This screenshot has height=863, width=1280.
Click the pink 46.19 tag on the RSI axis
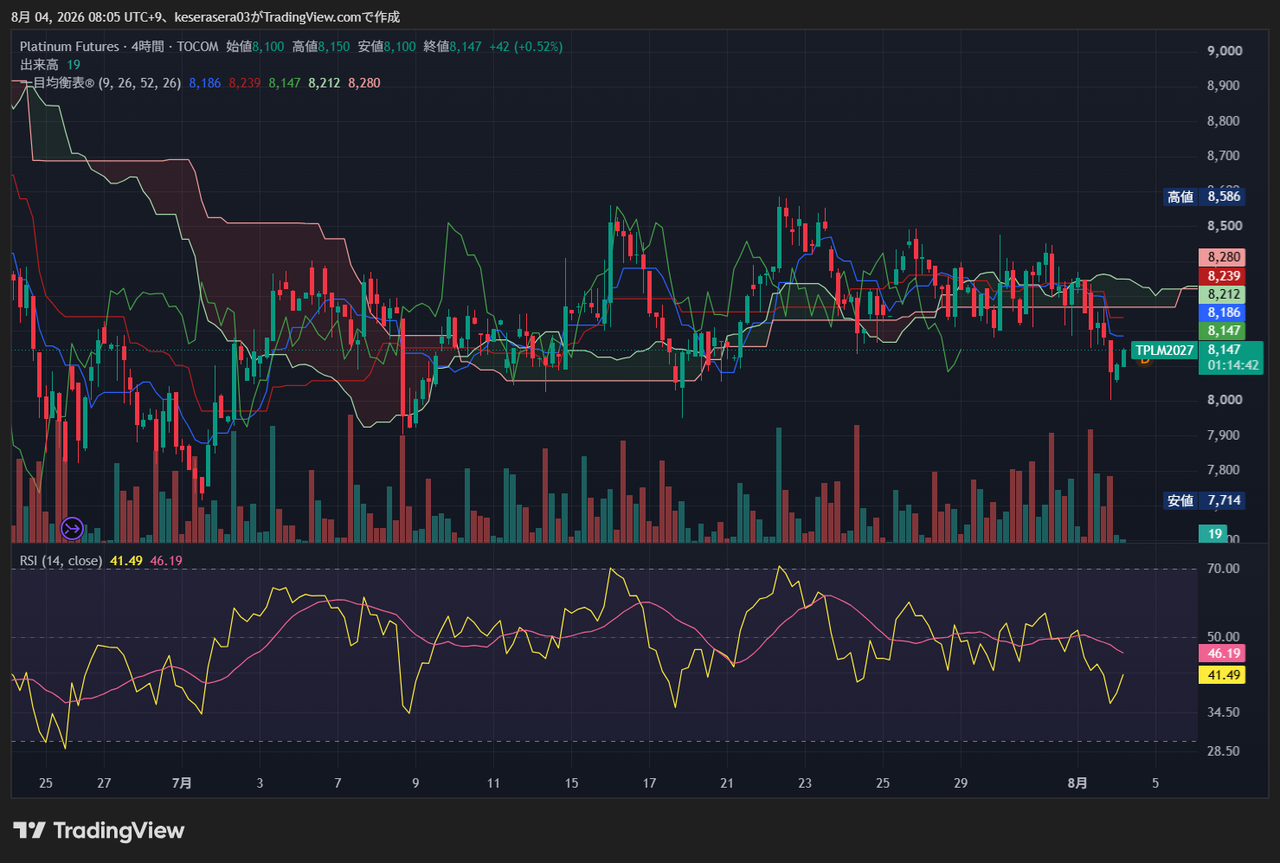tap(1224, 653)
